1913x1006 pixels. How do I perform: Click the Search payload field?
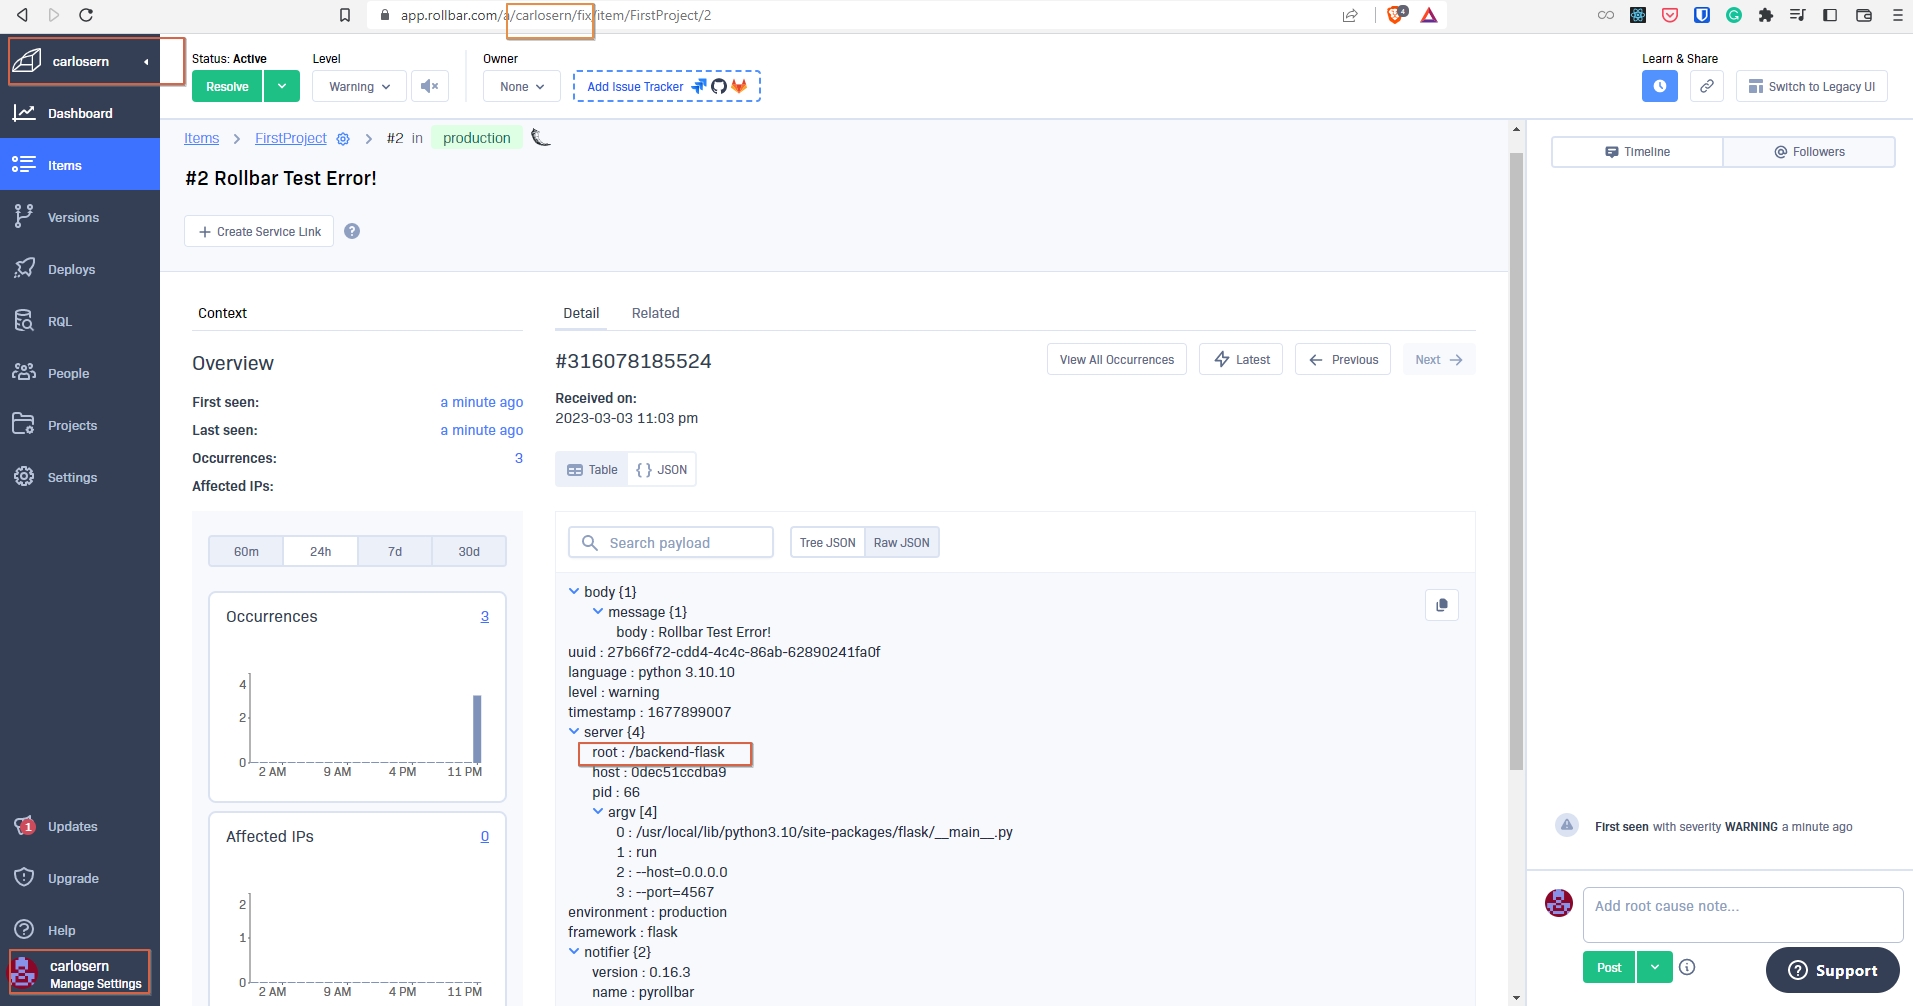pyautogui.click(x=670, y=542)
